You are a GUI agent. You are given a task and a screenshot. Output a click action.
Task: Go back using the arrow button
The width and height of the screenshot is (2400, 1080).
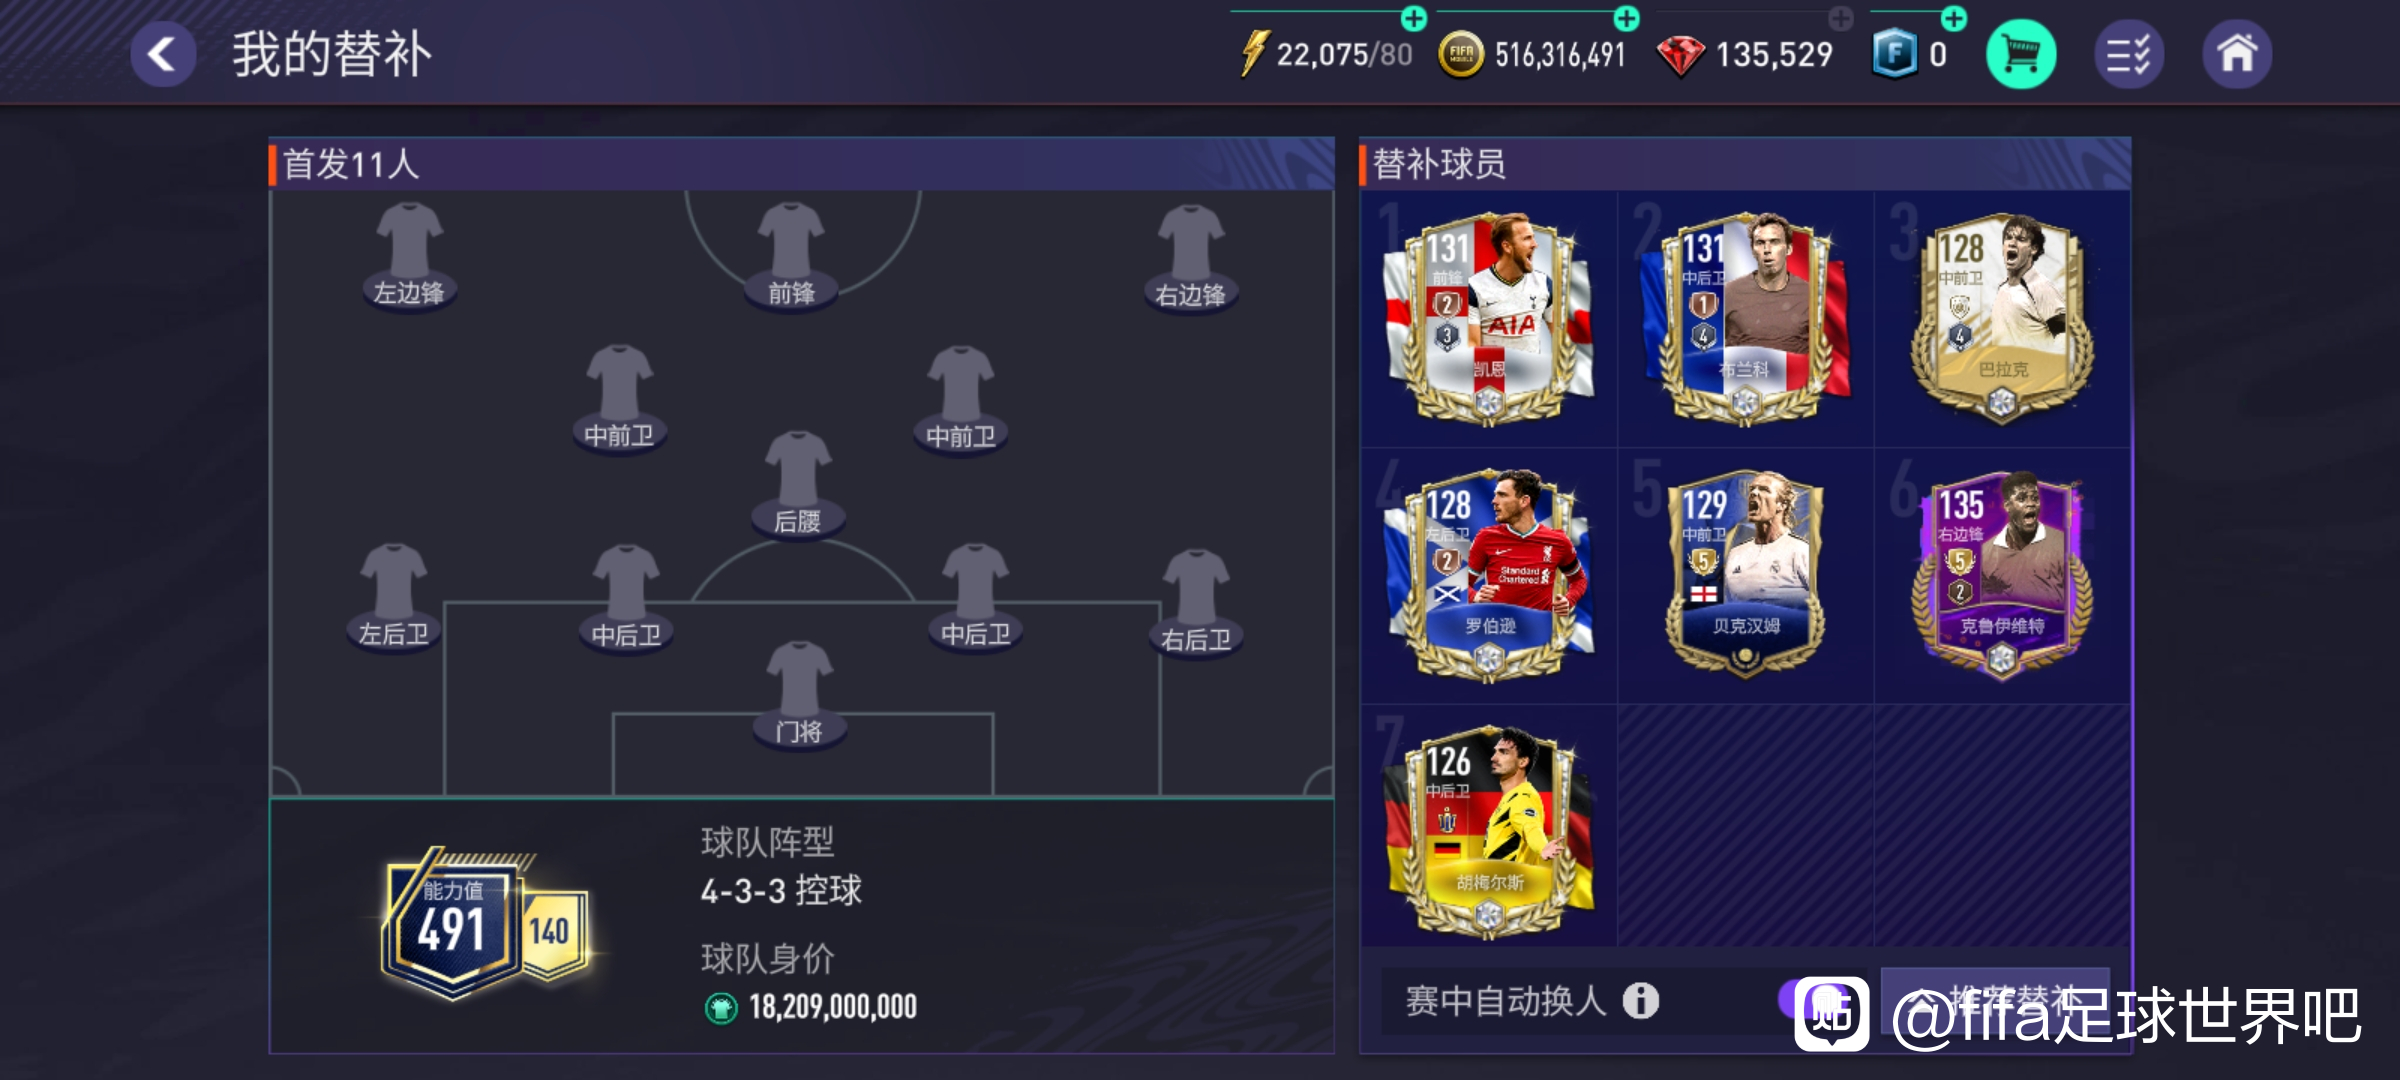tap(163, 54)
